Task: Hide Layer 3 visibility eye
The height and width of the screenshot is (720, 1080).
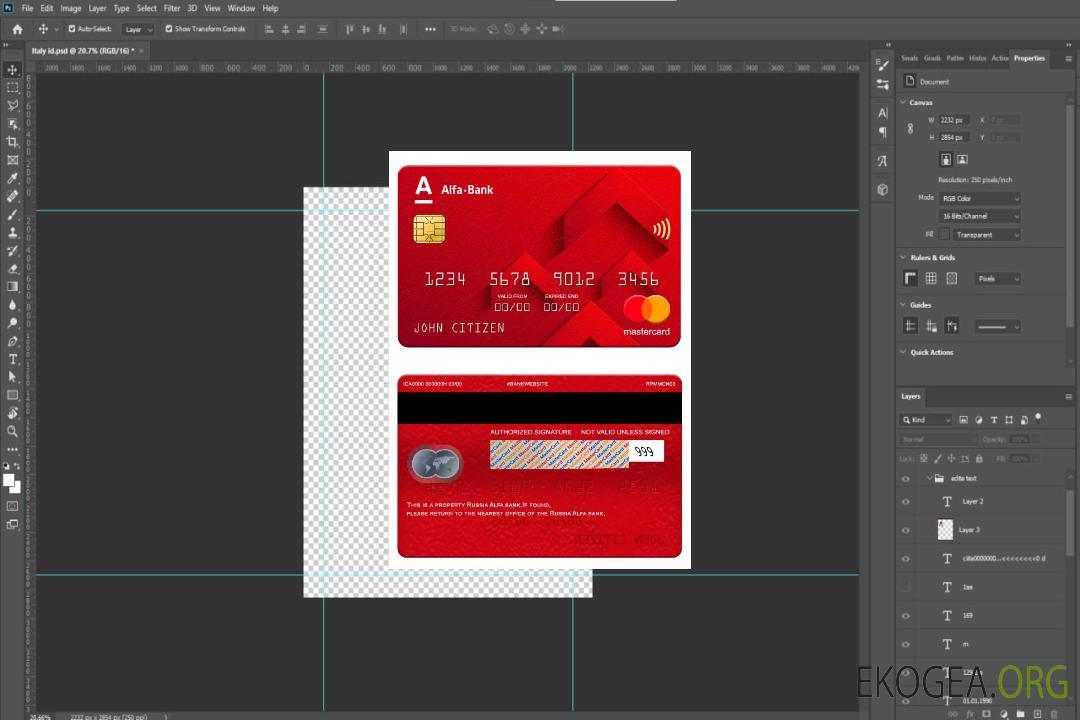Action: click(906, 530)
